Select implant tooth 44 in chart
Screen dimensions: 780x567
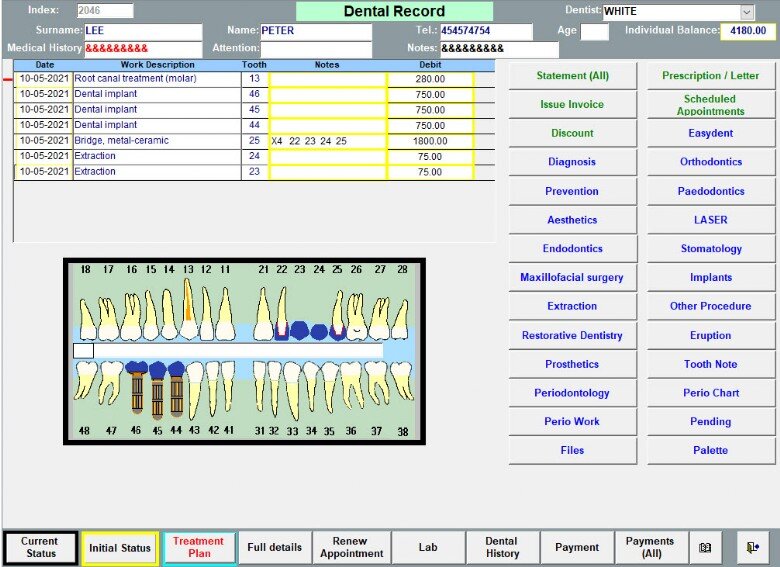coord(176,388)
